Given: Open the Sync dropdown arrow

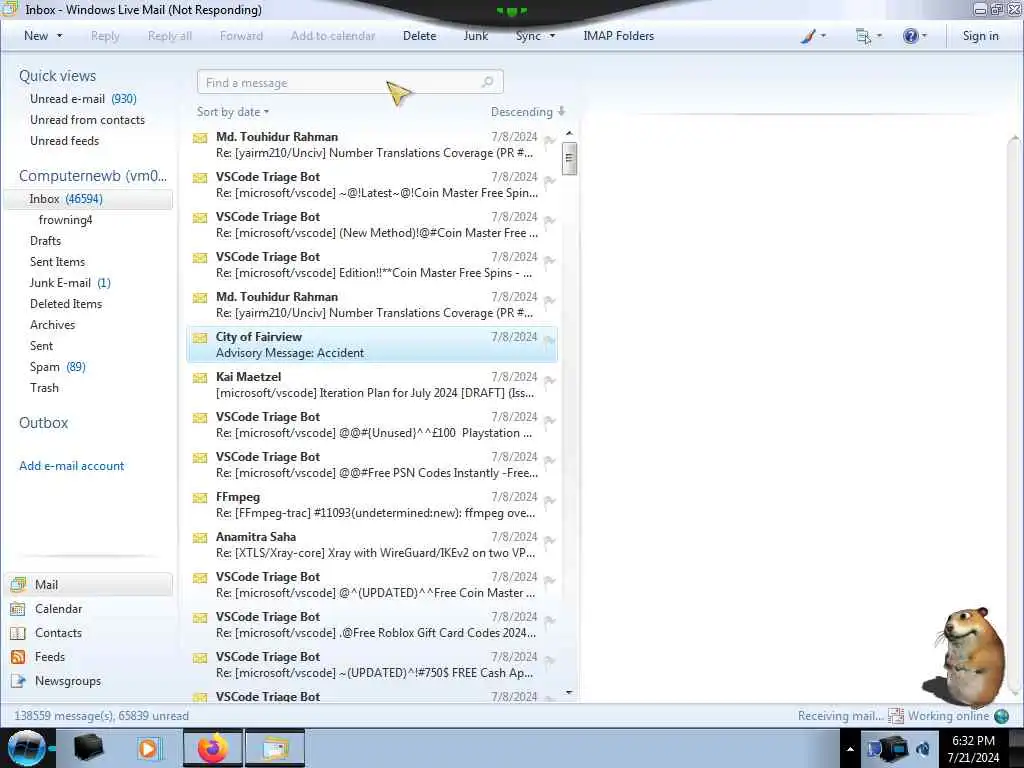Looking at the screenshot, I should (x=552, y=36).
